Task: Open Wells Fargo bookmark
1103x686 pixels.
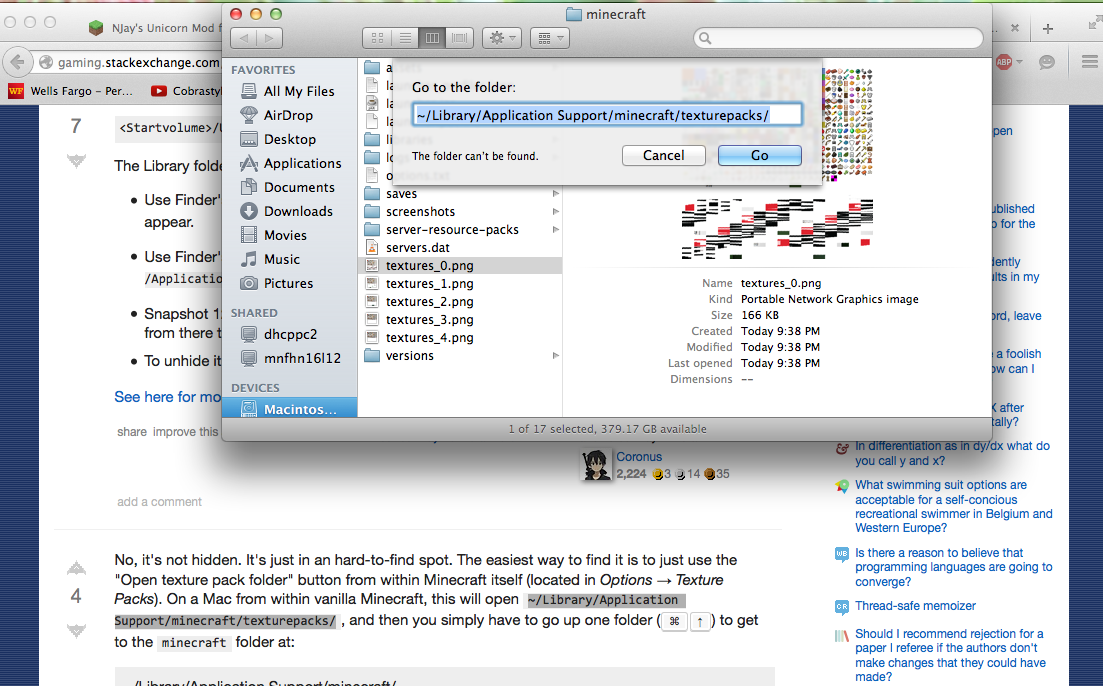Action: [x=70, y=91]
